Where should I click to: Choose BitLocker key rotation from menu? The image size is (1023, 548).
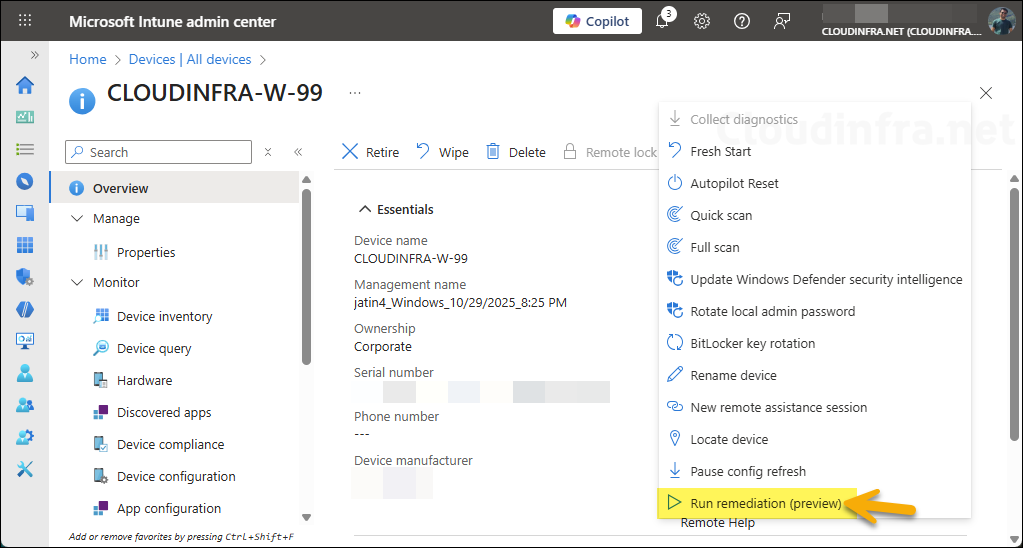[752, 343]
